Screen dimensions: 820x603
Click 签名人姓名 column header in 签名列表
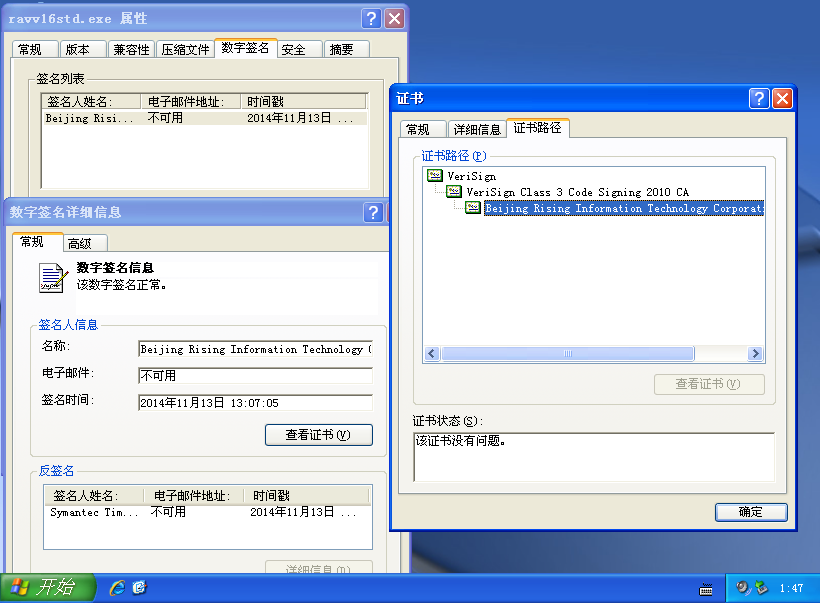point(91,101)
